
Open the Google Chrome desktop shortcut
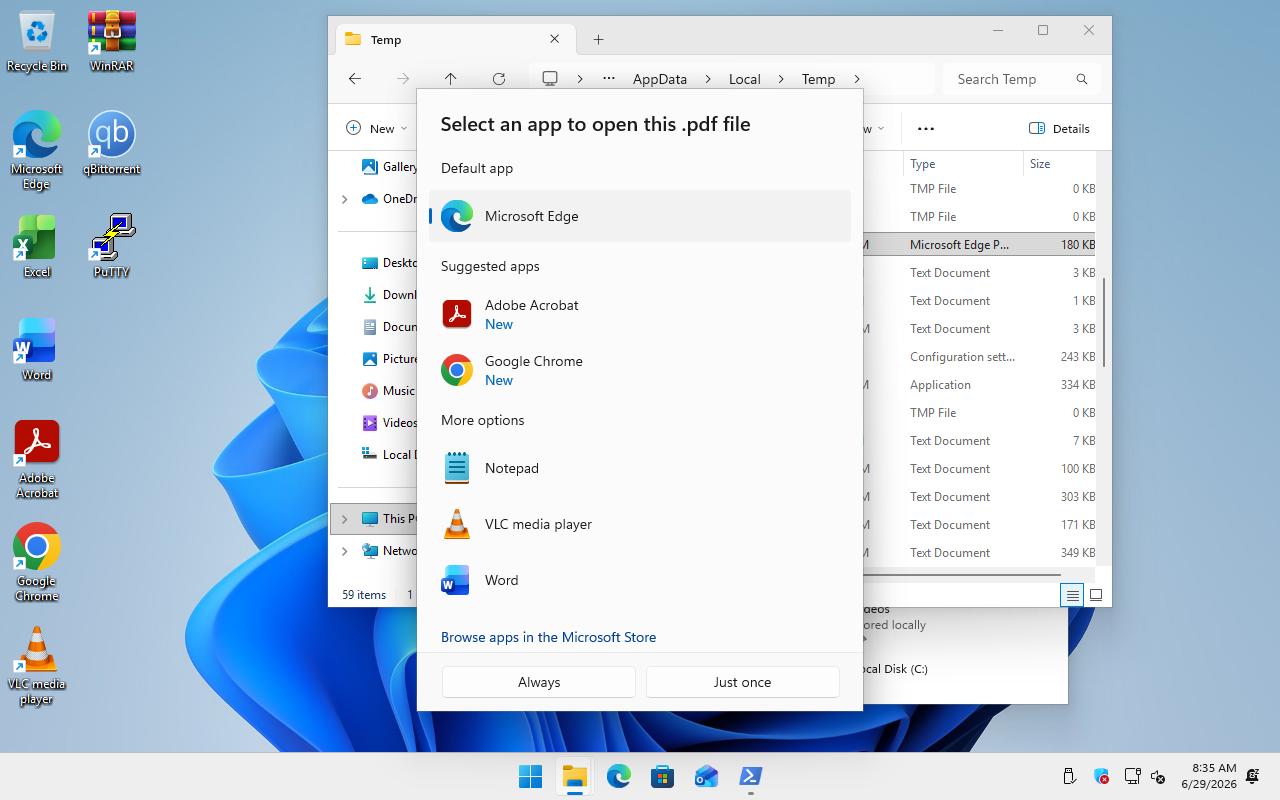click(37, 563)
